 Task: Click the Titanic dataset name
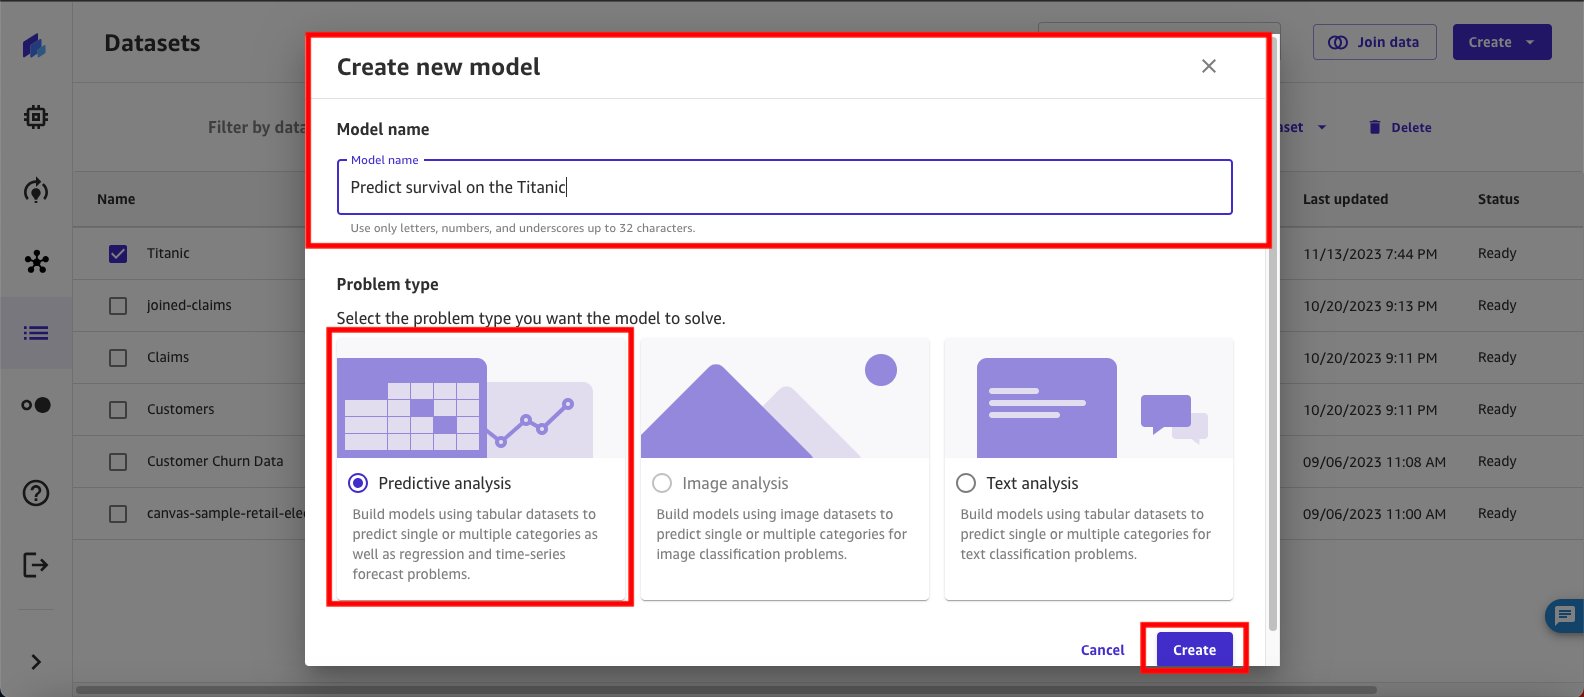click(168, 253)
